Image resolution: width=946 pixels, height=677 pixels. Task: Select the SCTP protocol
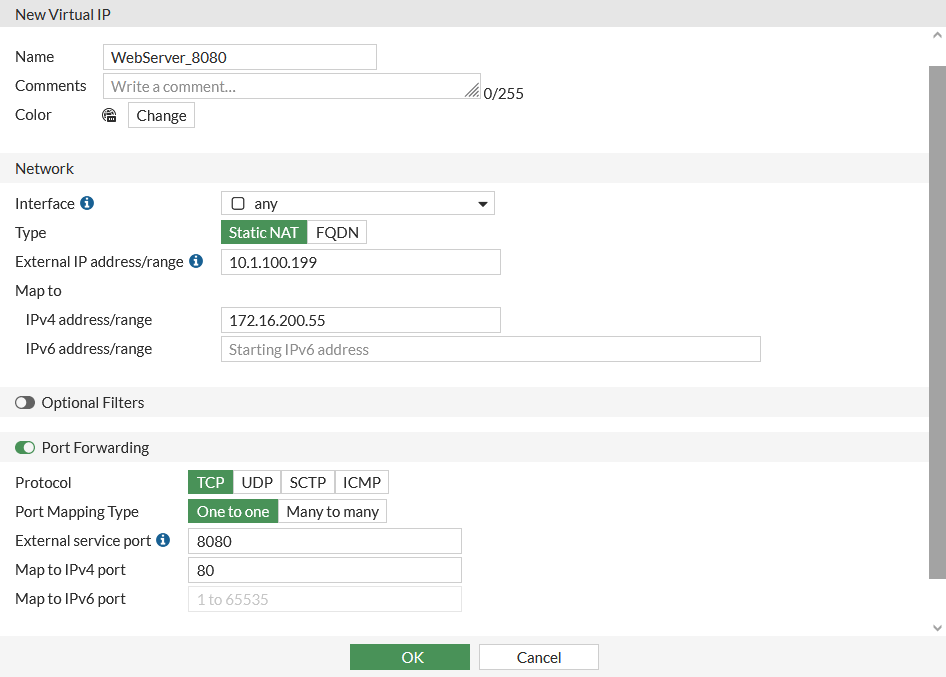[x=307, y=482]
